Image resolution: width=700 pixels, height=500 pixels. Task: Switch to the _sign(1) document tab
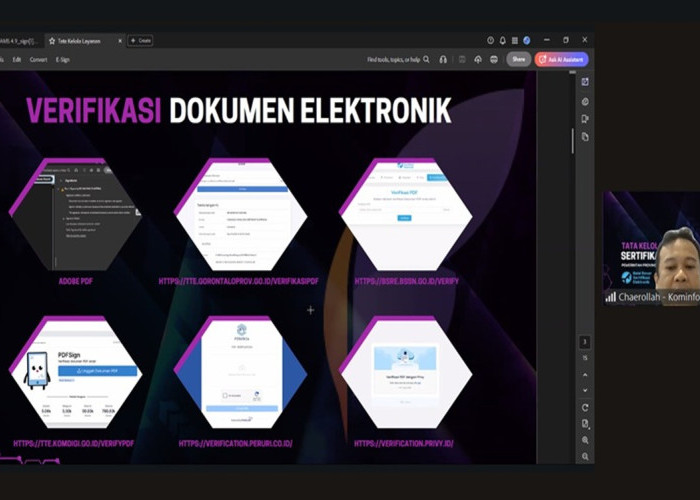(20, 41)
